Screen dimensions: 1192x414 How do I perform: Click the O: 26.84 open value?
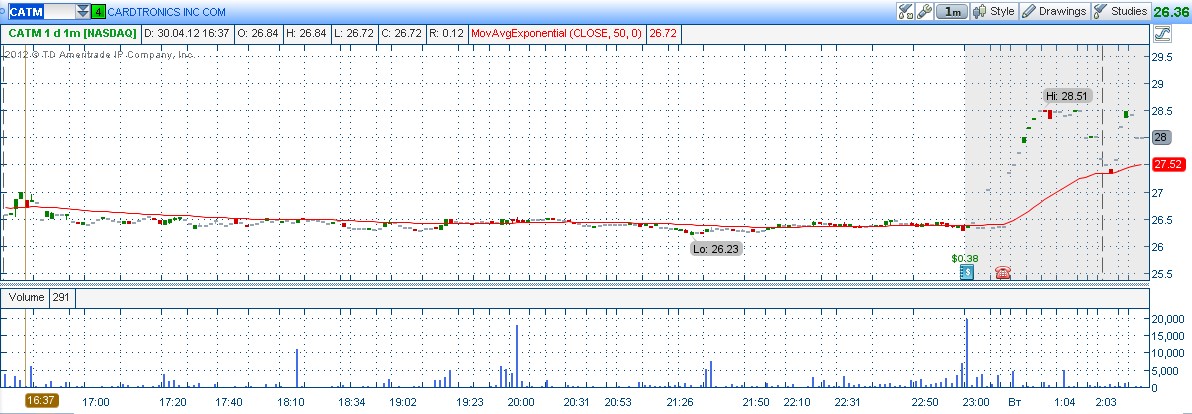pyautogui.click(x=258, y=33)
